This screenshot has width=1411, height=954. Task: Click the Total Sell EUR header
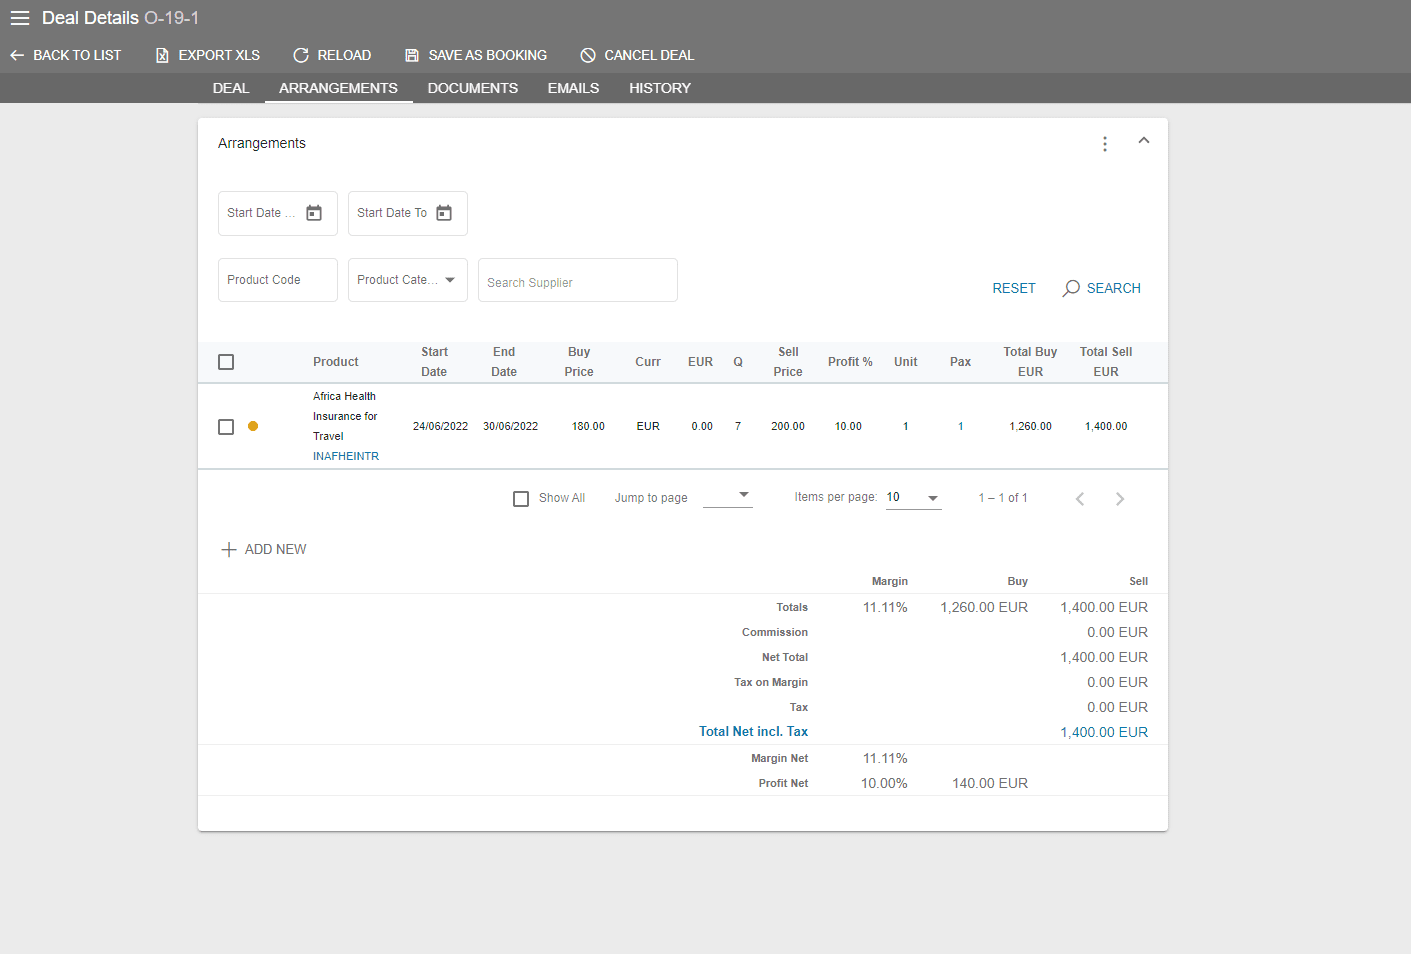[x=1106, y=362]
